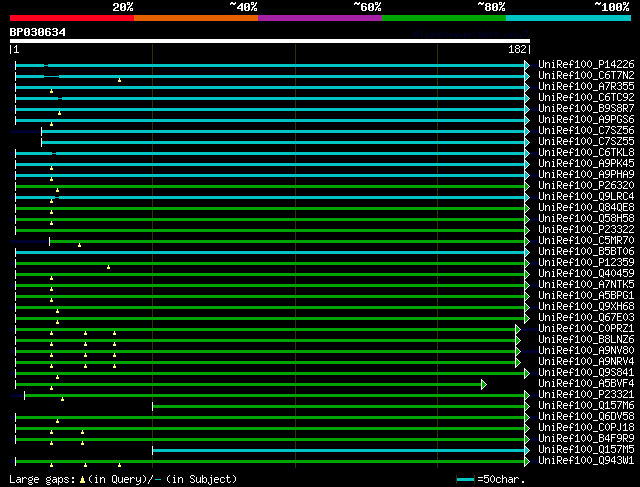Select UniRef100_Q67E03 label
This screenshot has width=640, height=487.
pyautogui.click(x=586, y=318)
